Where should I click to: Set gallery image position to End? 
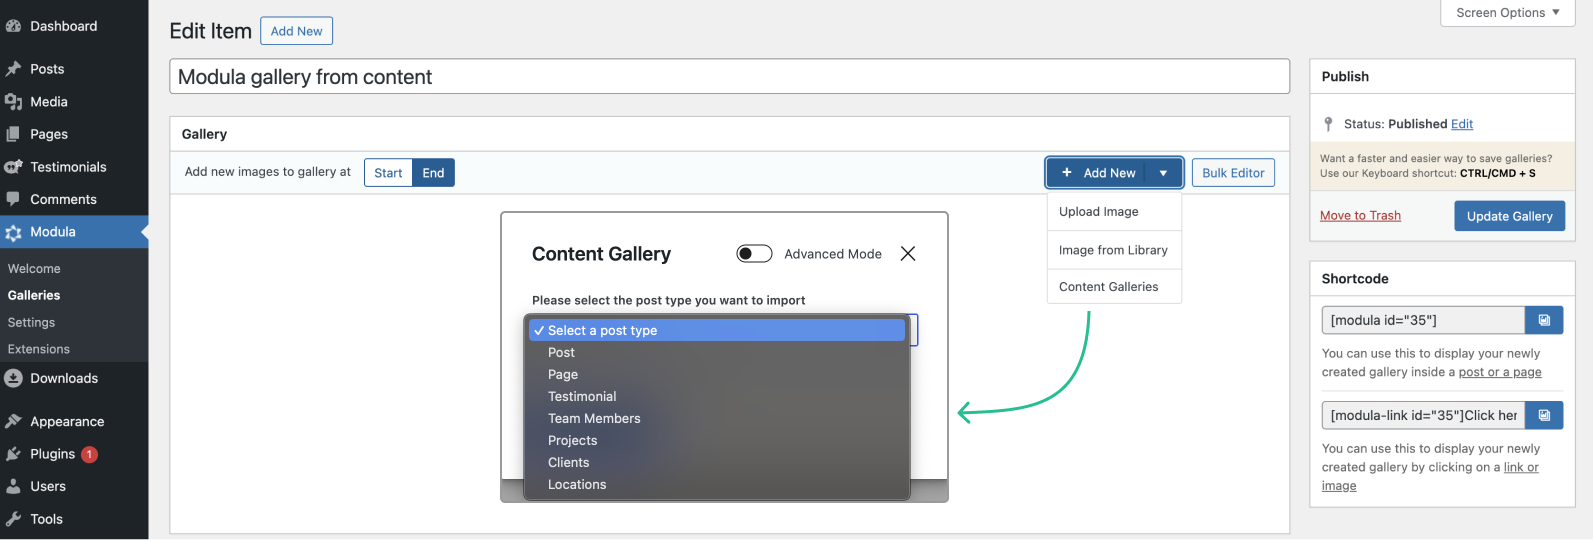tap(433, 173)
